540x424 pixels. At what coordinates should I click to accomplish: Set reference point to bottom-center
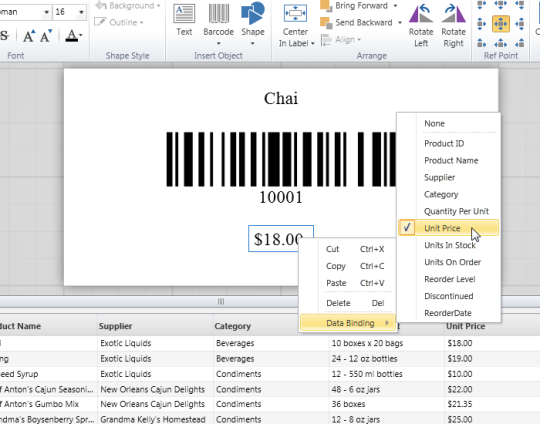[500, 43]
